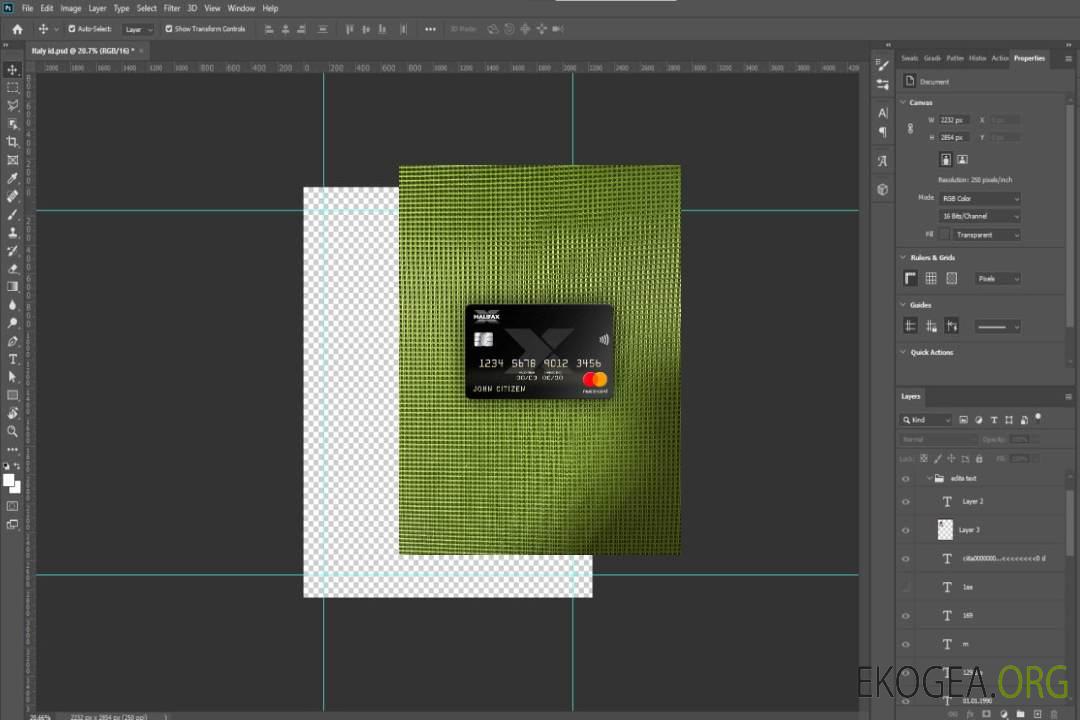Click the canvas Width input field

pyautogui.click(x=954, y=120)
